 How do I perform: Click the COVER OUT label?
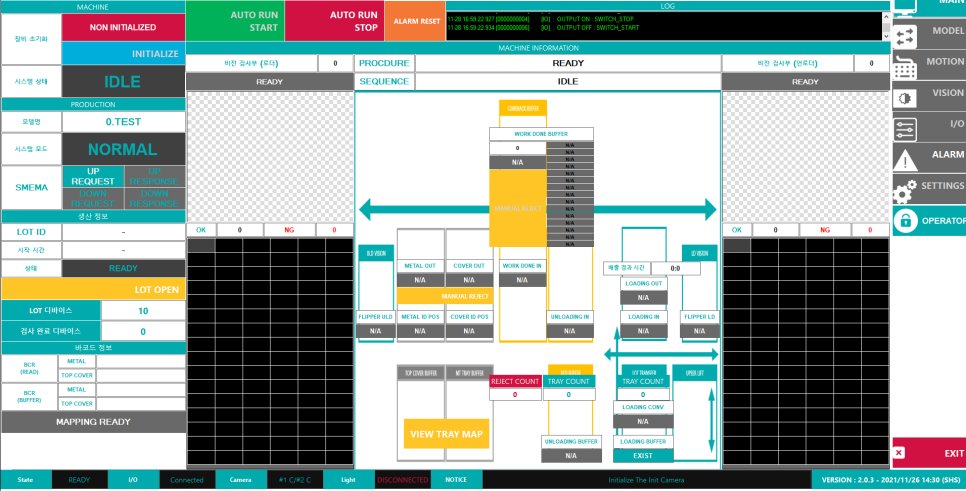click(469, 266)
